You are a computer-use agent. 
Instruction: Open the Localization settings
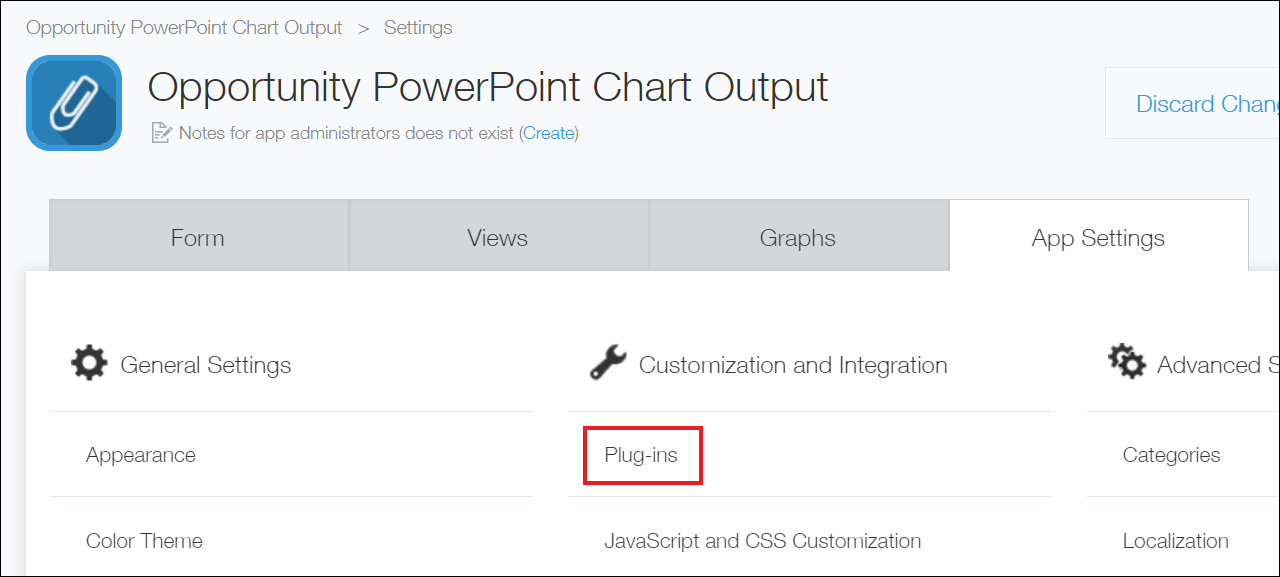click(x=1175, y=541)
